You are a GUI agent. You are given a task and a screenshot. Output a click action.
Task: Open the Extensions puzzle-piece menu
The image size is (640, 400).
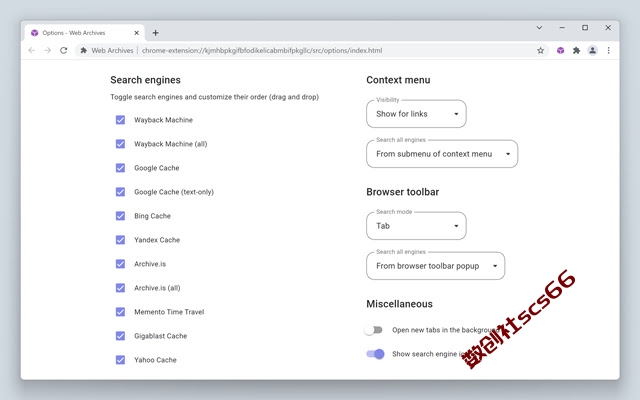(x=576, y=50)
